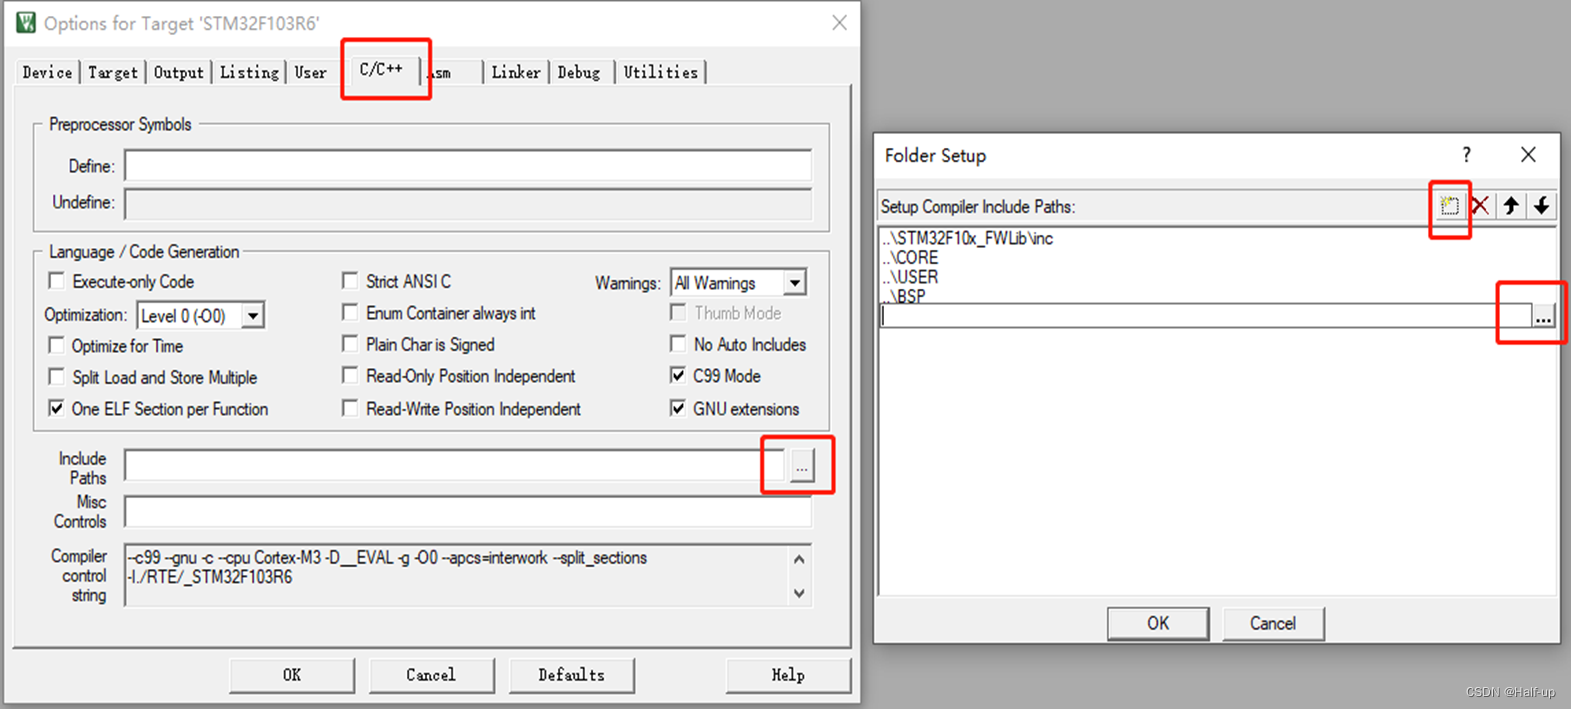Uncheck One ELF Section per Function
This screenshot has width=1571, height=709.
tap(57, 408)
